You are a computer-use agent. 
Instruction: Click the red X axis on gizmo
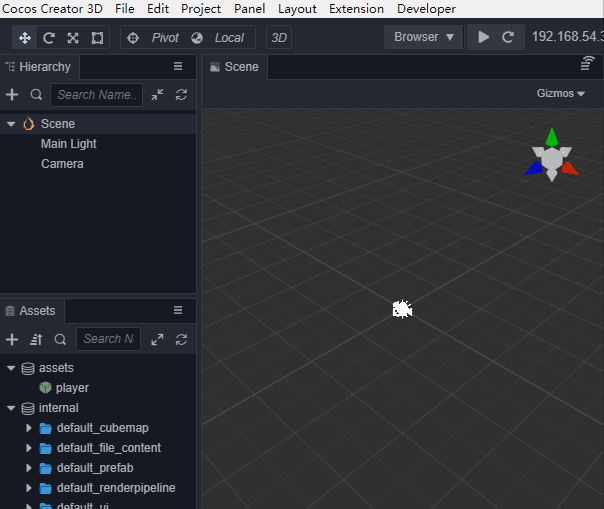pos(570,169)
